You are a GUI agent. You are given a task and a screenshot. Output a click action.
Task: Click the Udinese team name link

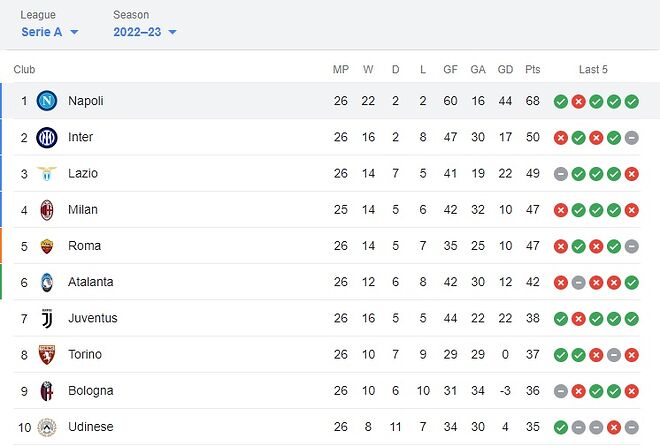[x=91, y=427]
